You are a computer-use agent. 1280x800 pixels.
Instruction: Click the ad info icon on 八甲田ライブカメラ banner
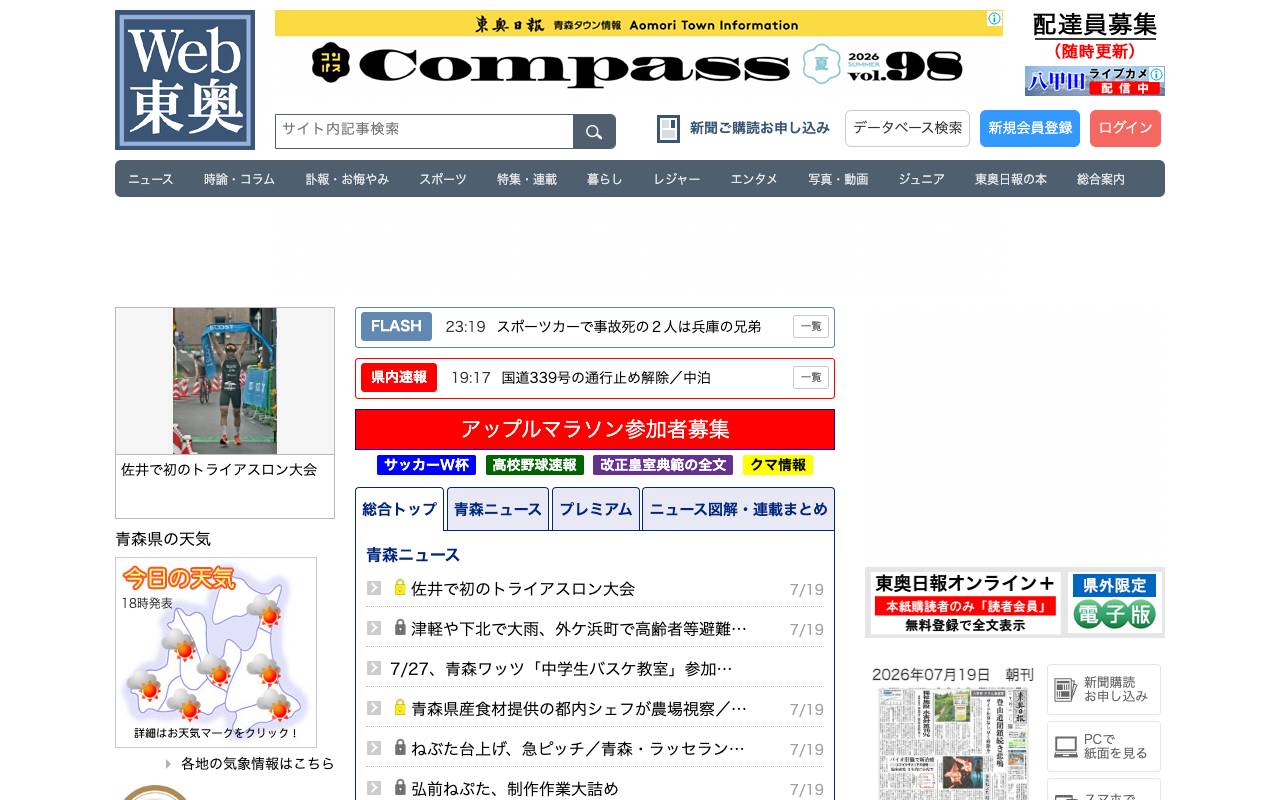(1157, 74)
